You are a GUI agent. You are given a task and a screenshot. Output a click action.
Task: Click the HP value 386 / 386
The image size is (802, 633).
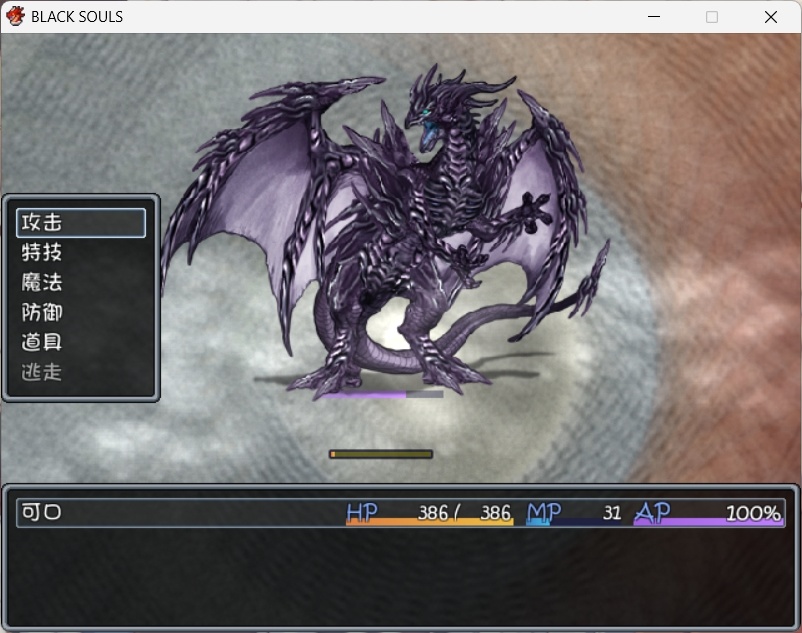464,512
